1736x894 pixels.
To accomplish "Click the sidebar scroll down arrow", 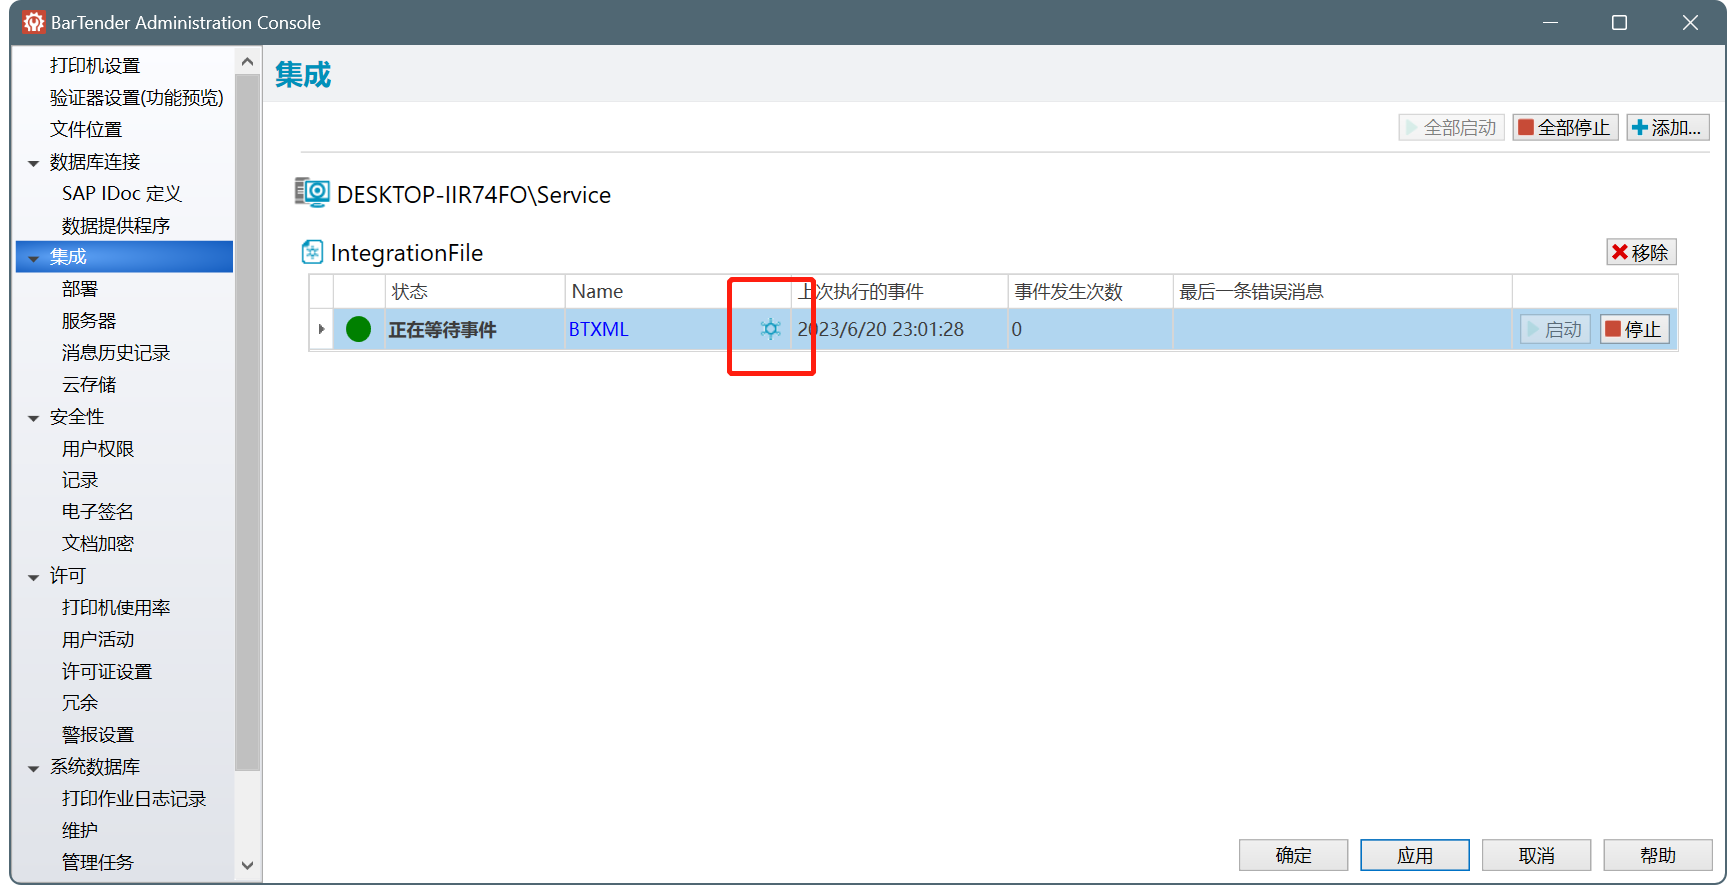I will (x=248, y=865).
